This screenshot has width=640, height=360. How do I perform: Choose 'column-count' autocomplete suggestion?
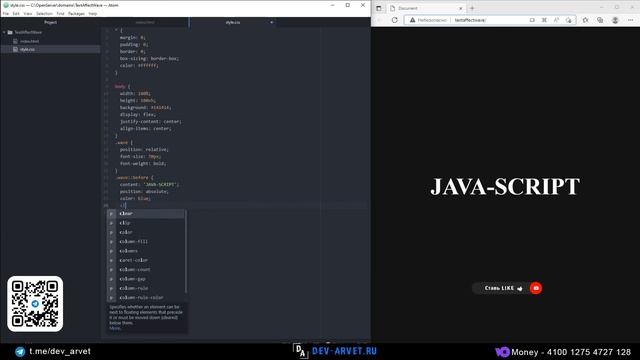[x=146, y=269]
